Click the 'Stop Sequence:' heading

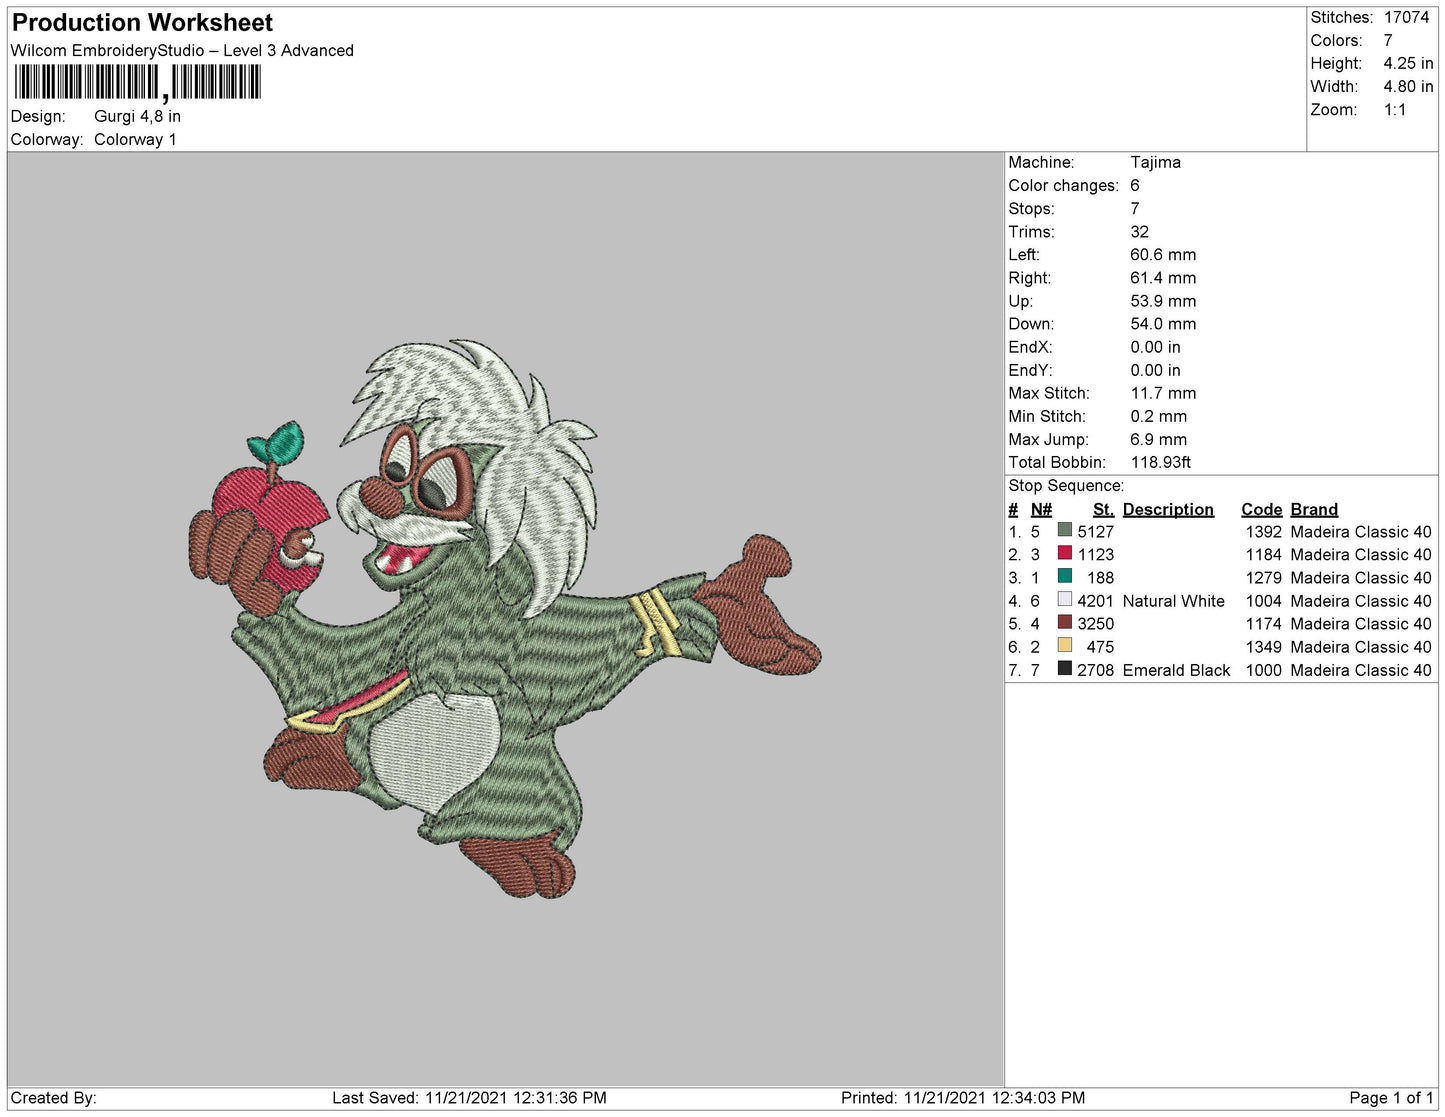1066,485
